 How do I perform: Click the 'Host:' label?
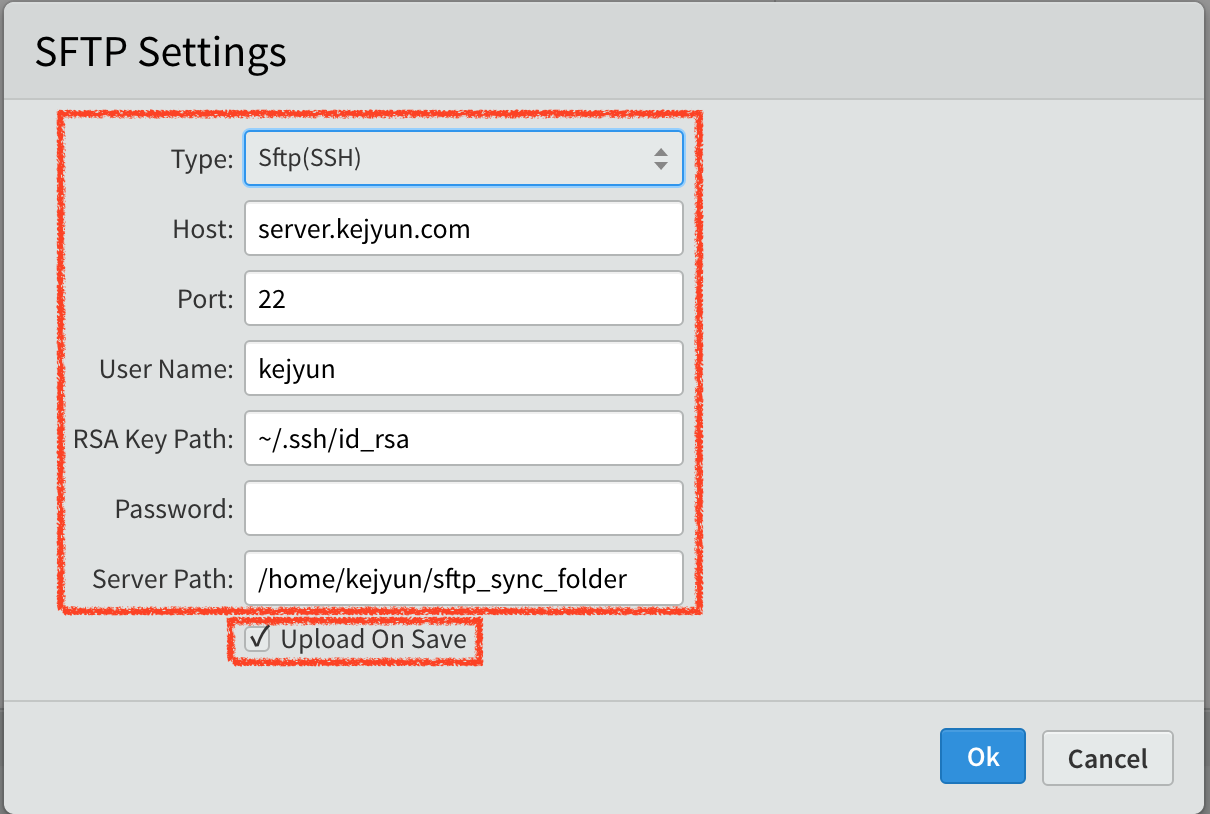coord(203,229)
